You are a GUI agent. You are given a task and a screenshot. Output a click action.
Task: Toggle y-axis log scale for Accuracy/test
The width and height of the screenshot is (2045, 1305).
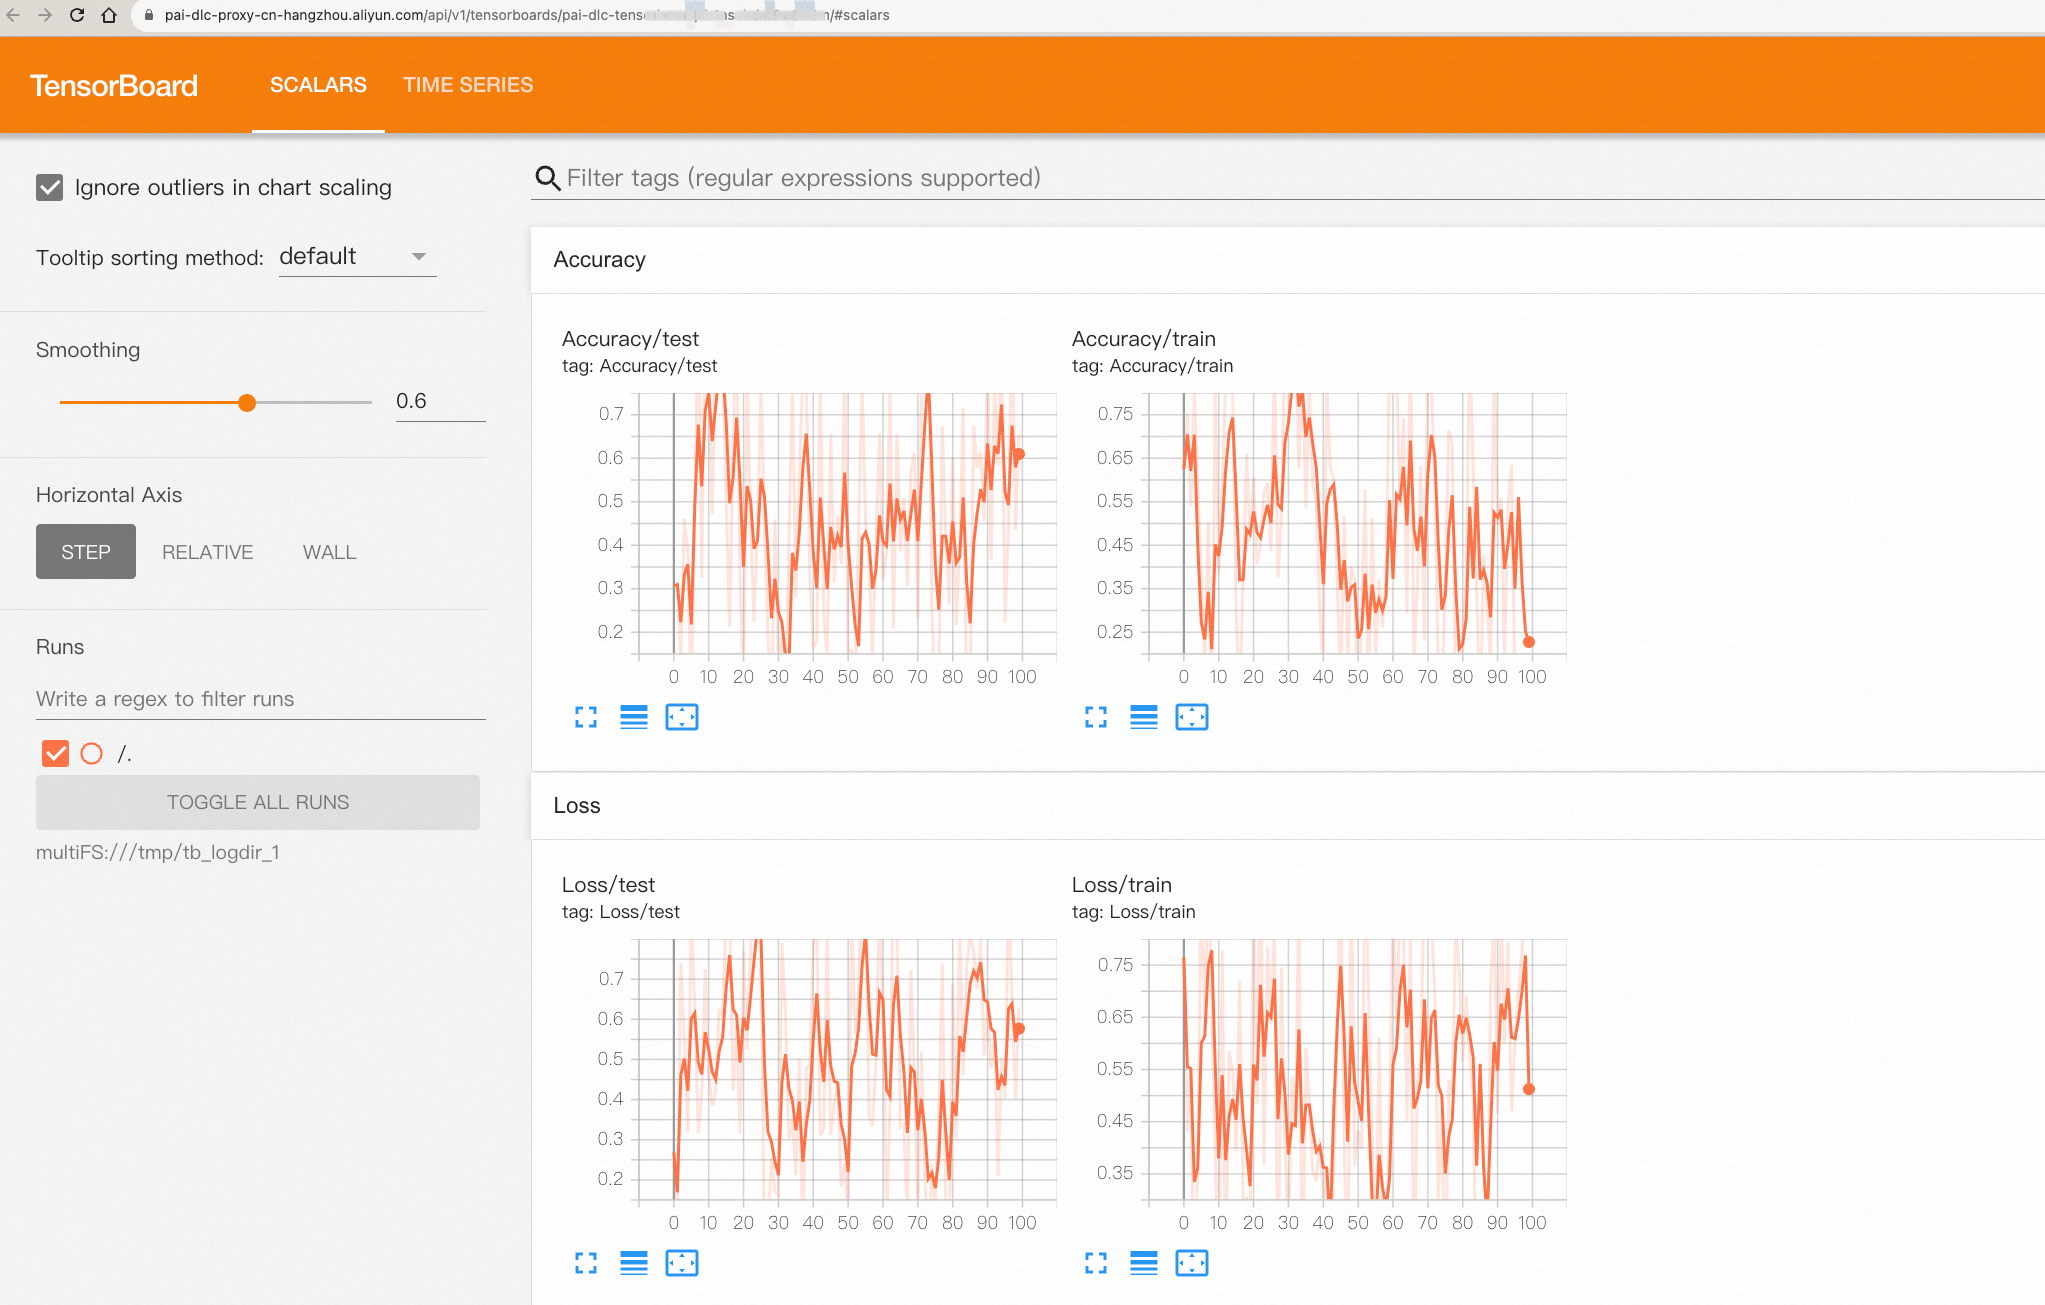click(x=634, y=717)
